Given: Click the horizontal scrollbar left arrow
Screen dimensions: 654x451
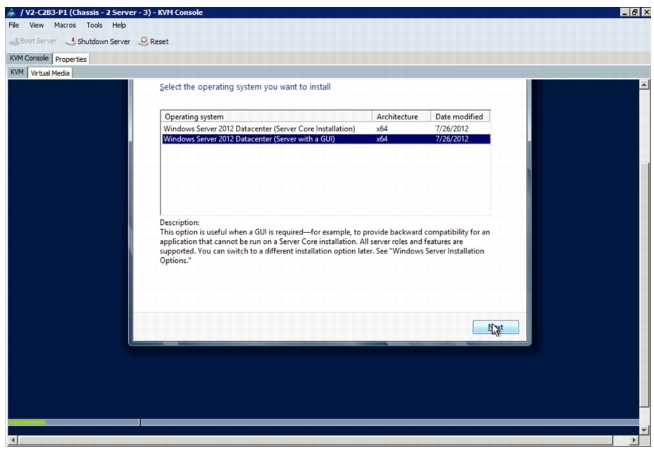Looking at the screenshot, I should [x=13, y=440].
